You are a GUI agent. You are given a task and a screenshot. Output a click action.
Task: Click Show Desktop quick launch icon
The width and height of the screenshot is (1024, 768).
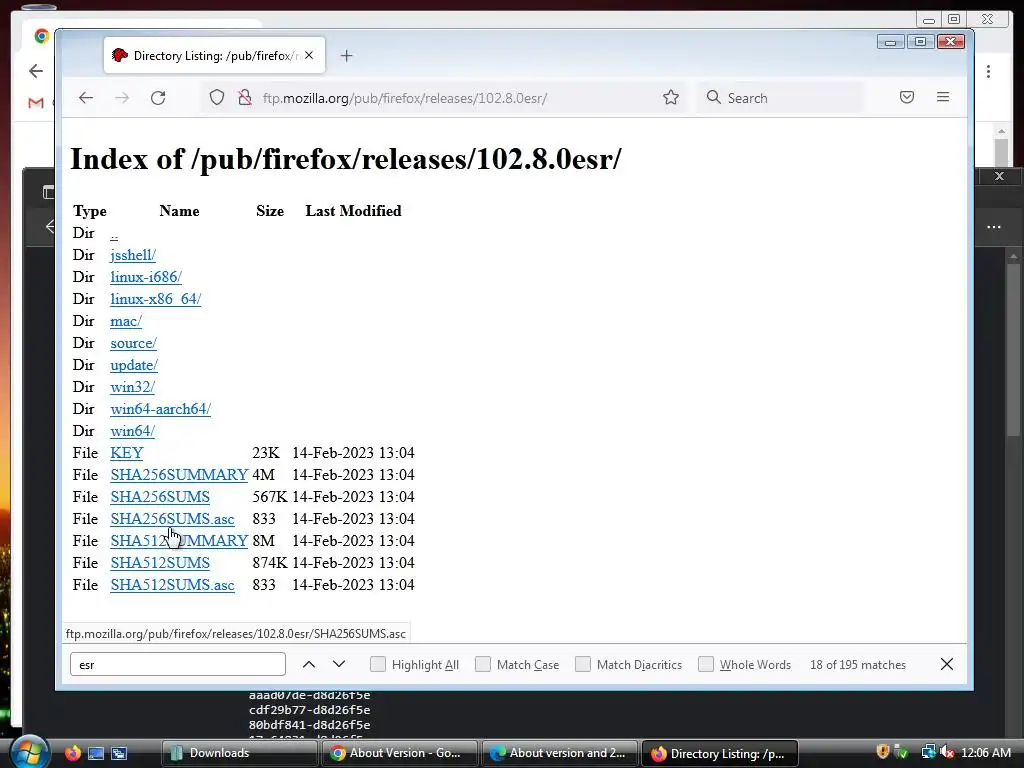pos(96,753)
